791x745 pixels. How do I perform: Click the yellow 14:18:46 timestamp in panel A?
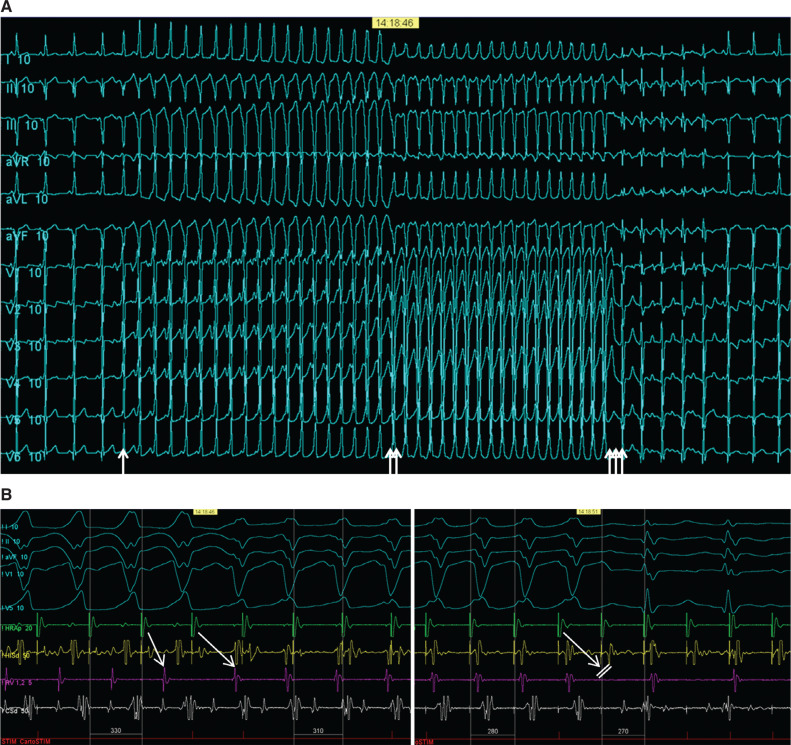pos(395,23)
